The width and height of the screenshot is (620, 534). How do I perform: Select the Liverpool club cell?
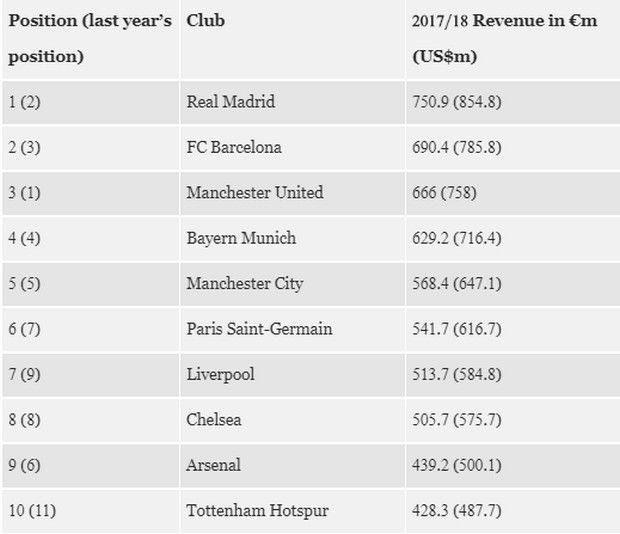[x=220, y=374]
